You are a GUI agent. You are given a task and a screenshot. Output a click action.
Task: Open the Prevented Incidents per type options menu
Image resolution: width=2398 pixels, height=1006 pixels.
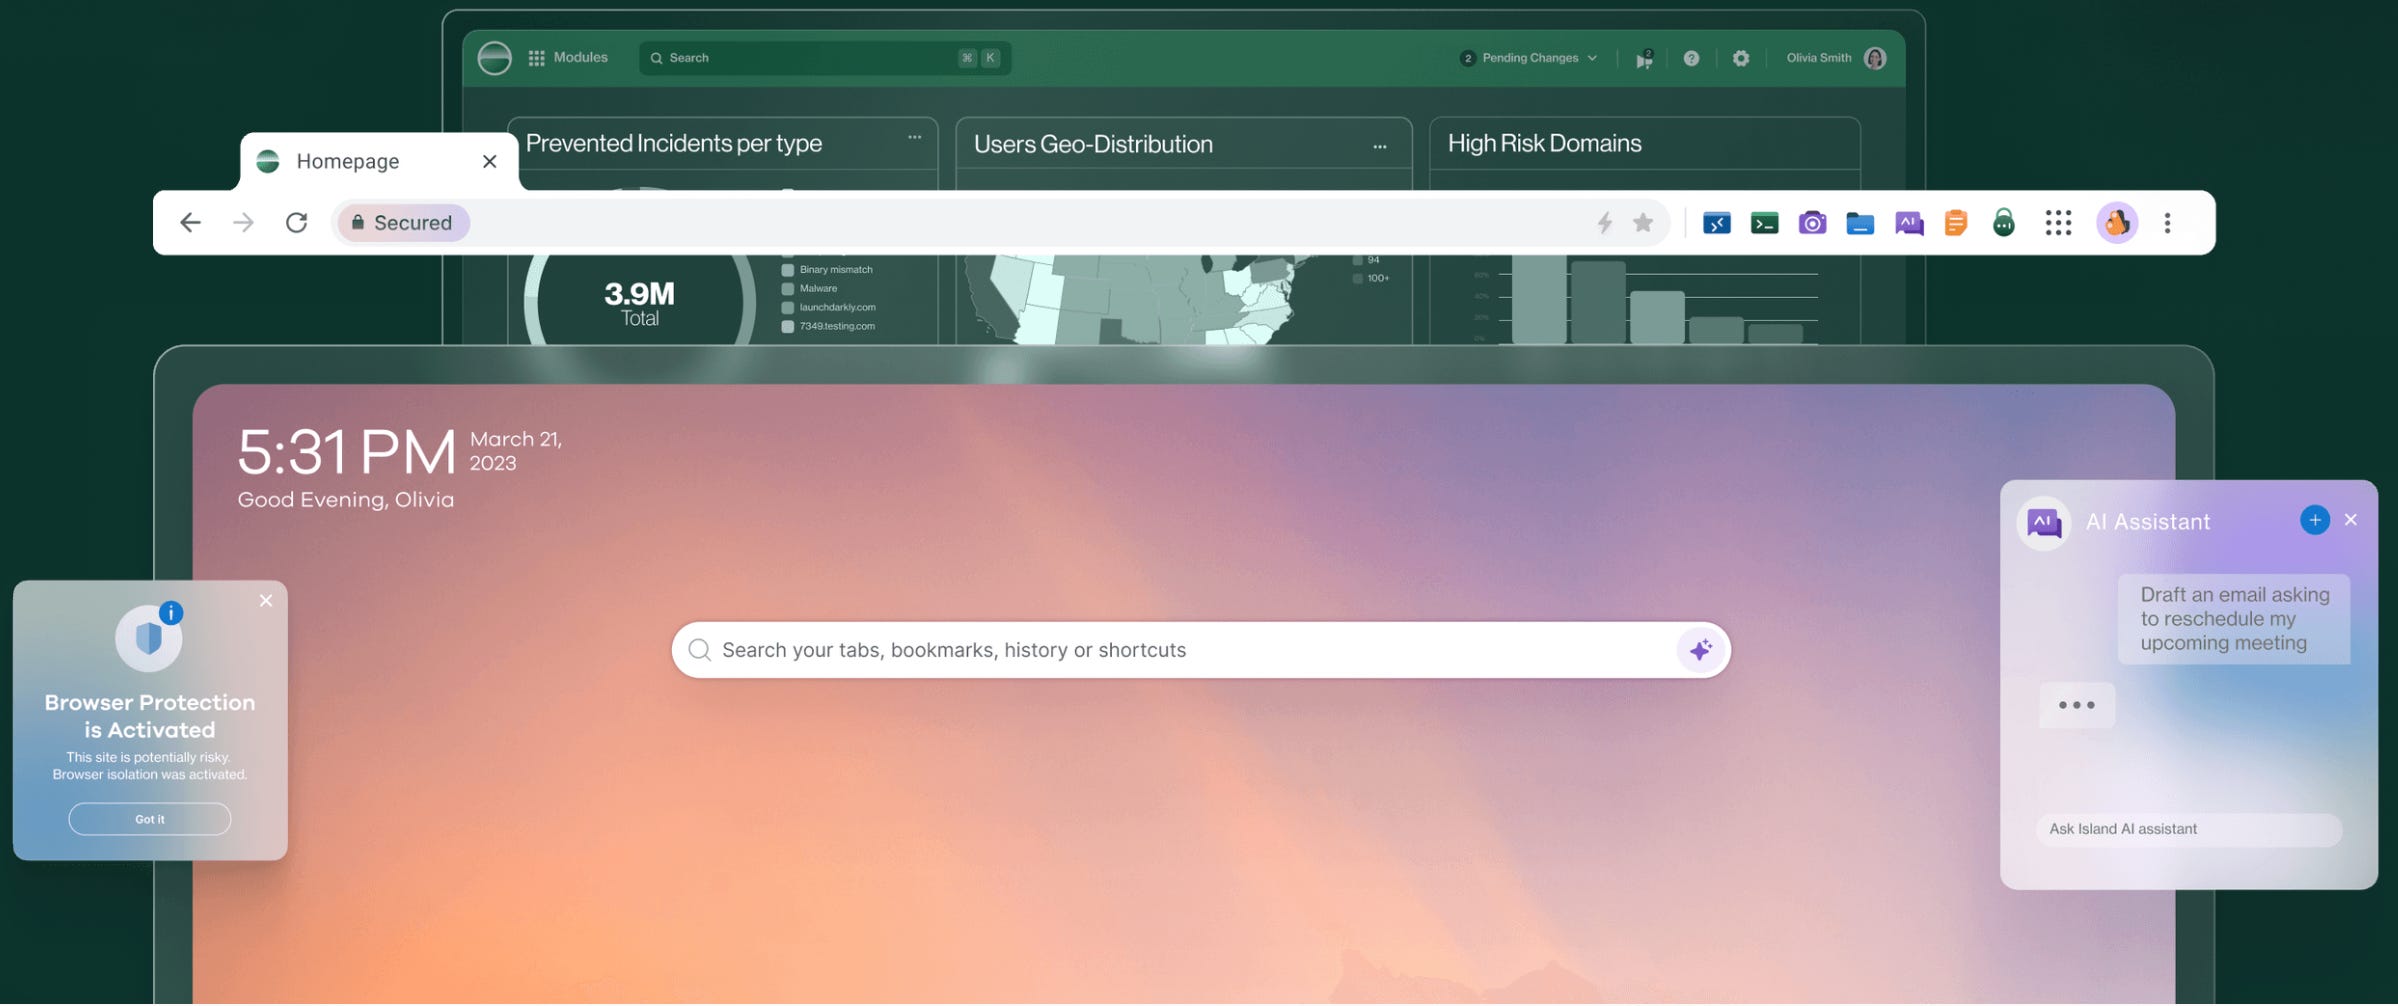point(913,137)
